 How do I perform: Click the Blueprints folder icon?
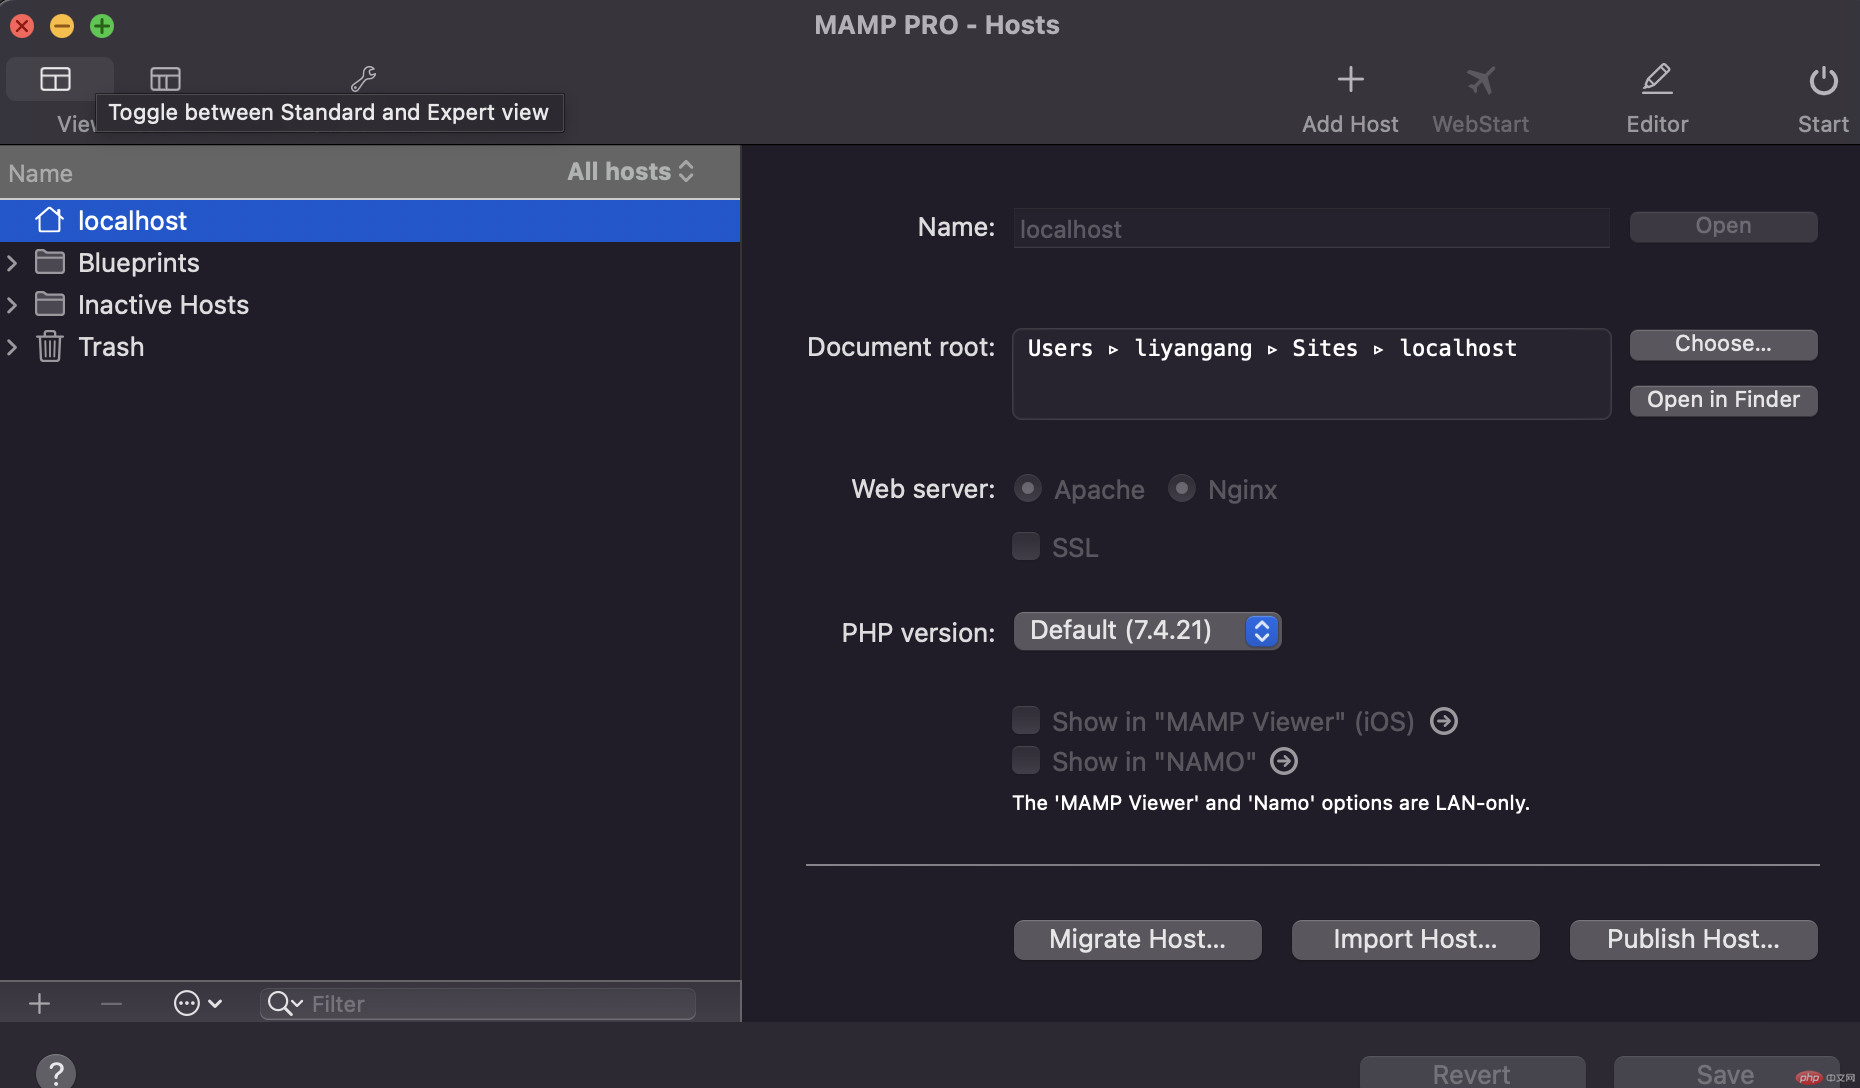pos(49,262)
